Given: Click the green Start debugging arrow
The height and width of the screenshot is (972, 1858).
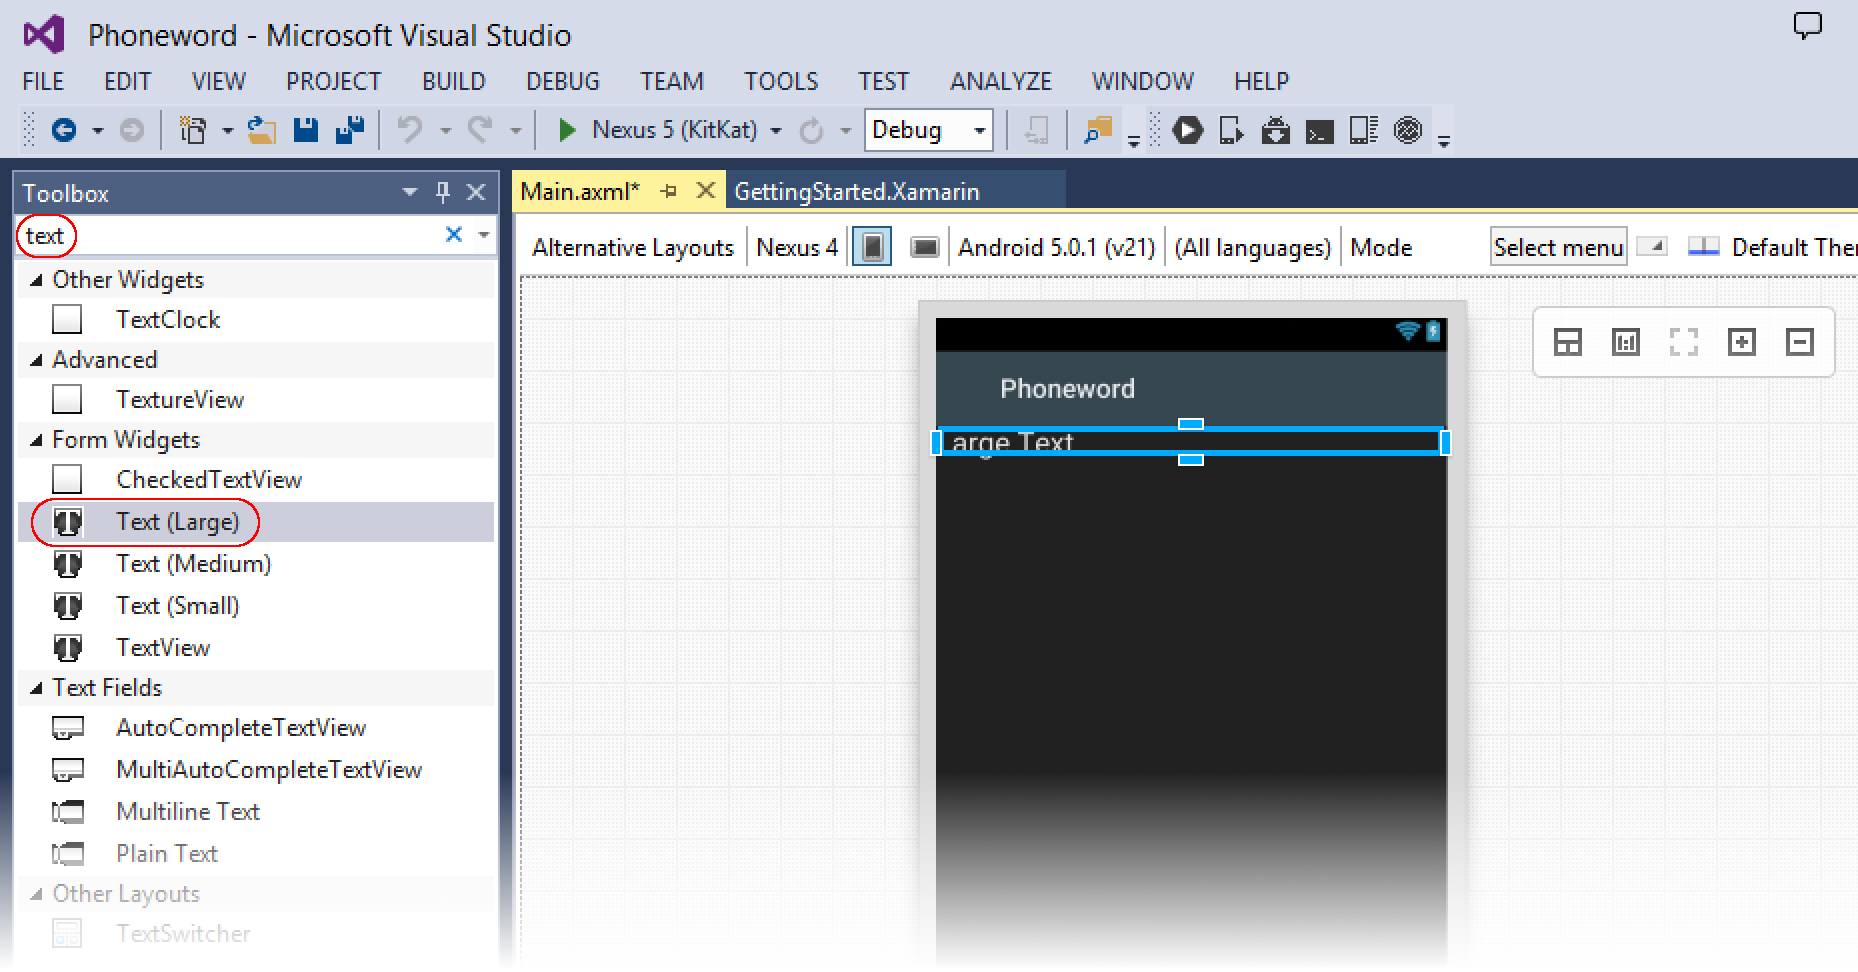Looking at the screenshot, I should pos(567,130).
